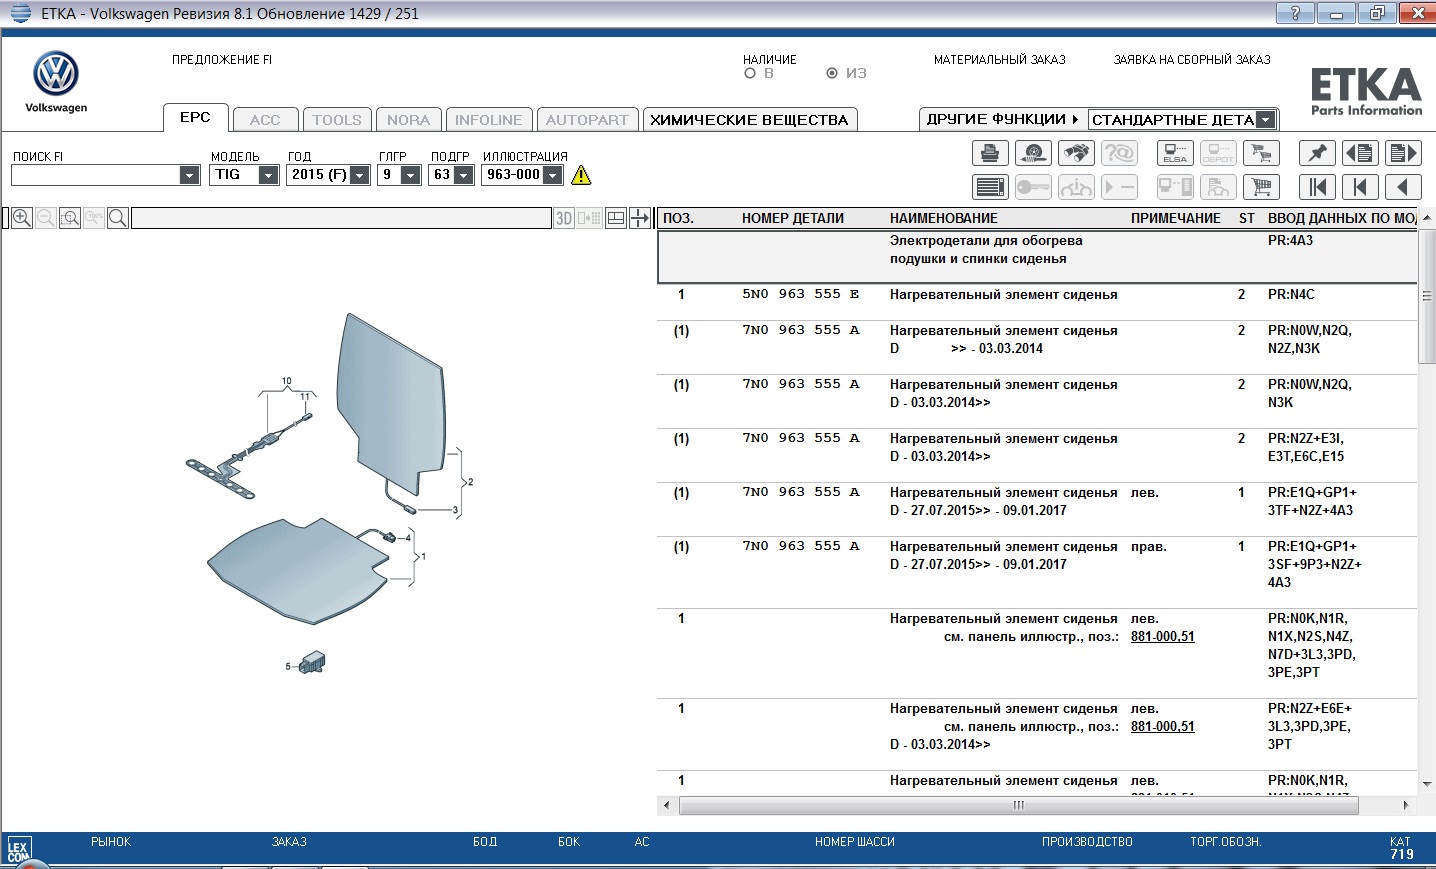Select the 'ИЗ' availability radio button
The image size is (1436, 869).
coord(832,73)
